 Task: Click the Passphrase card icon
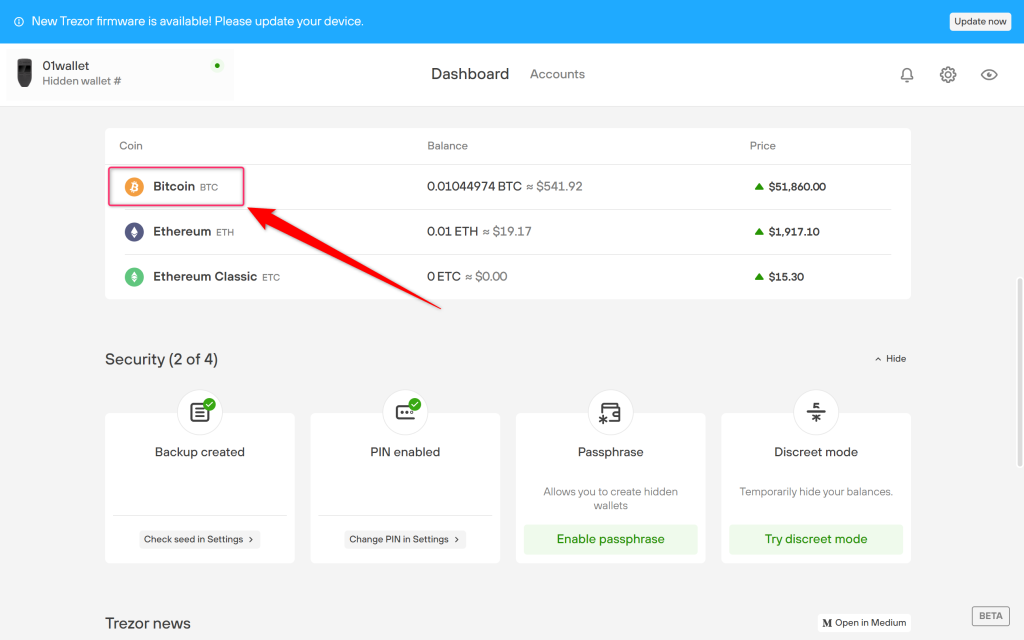click(611, 412)
